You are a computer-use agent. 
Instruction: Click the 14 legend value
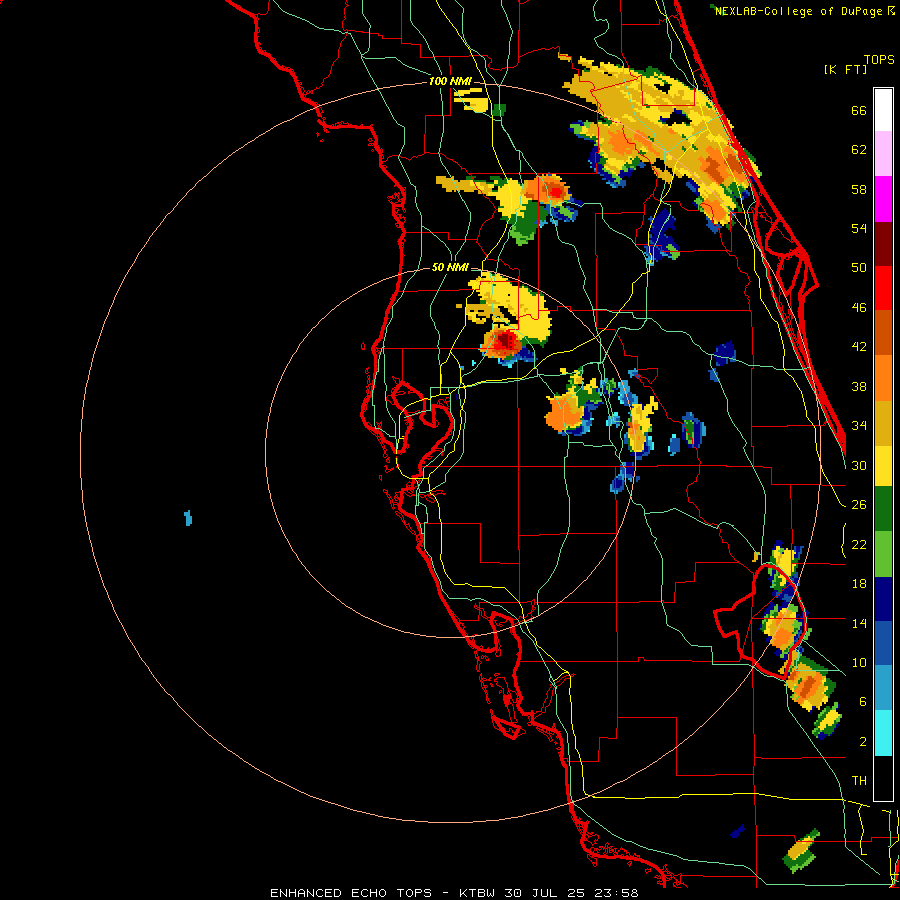point(859,623)
